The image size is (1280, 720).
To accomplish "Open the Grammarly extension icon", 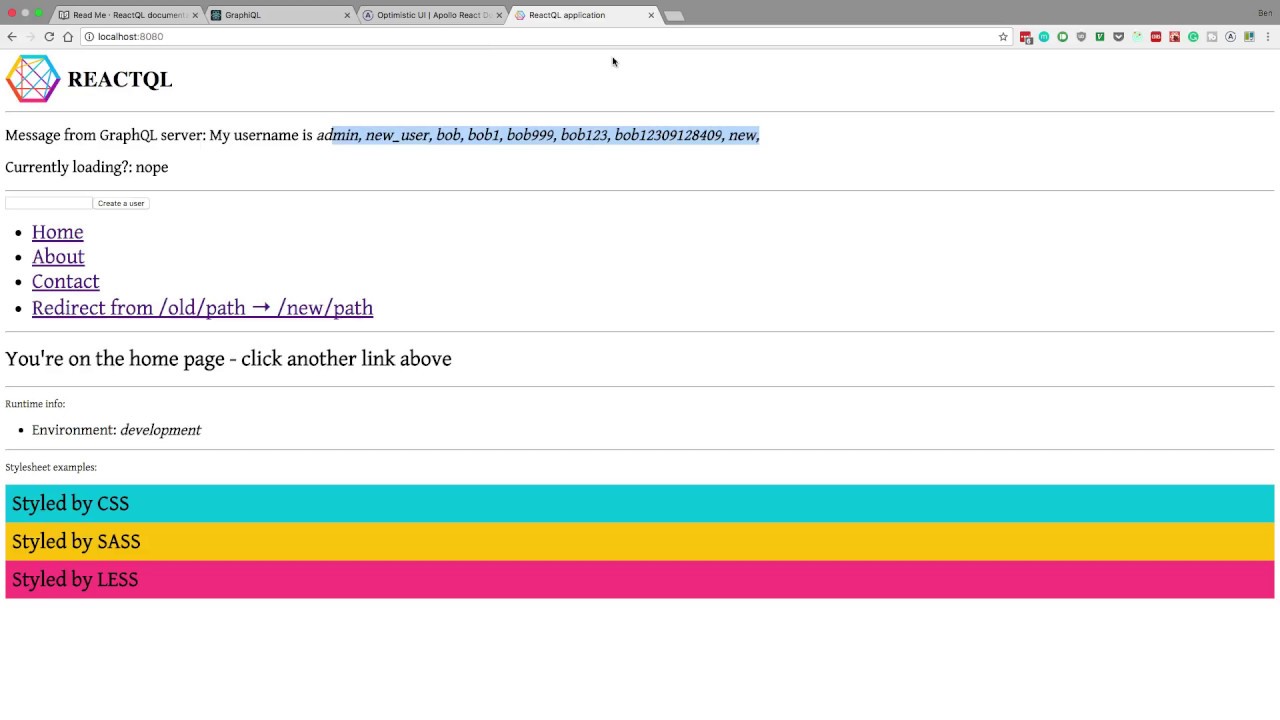I will 1193,37.
